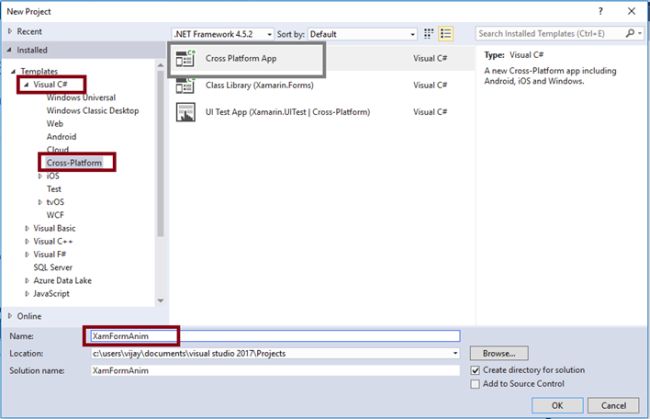This screenshot has height=419, width=650.
Task: Click the Cancel button
Action: pos(614,405)
